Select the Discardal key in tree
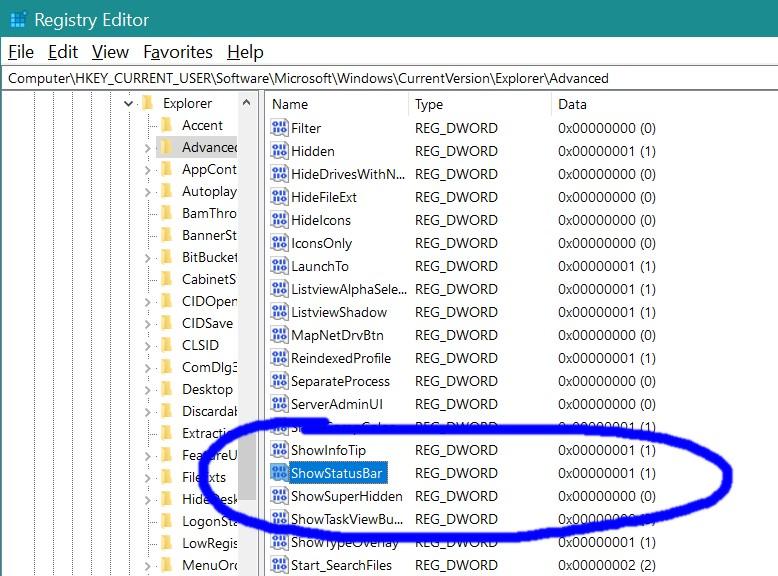The image size is (778, 576). coord(209,411)
